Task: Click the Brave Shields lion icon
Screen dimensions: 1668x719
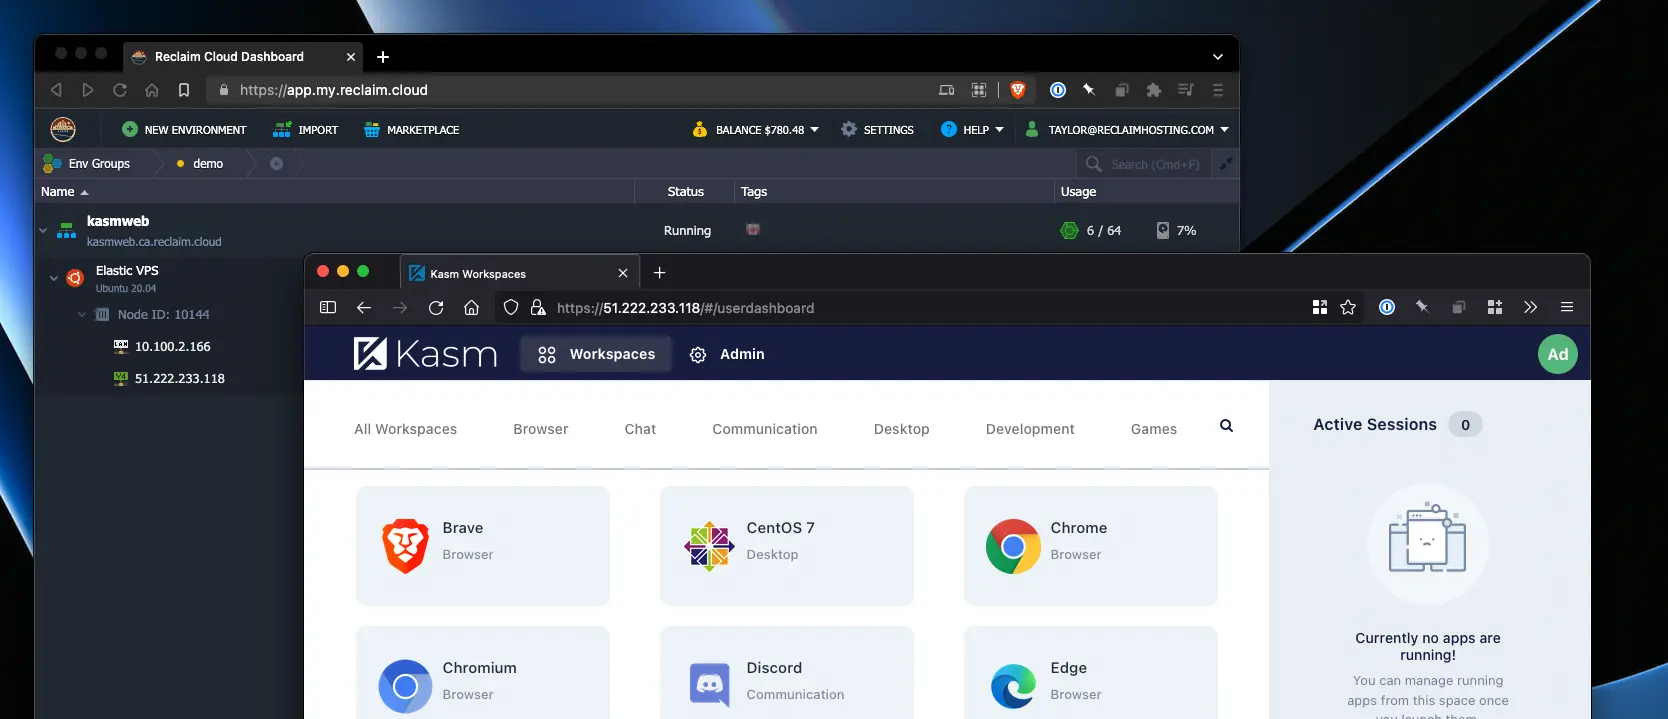Action: (1018, 90)
